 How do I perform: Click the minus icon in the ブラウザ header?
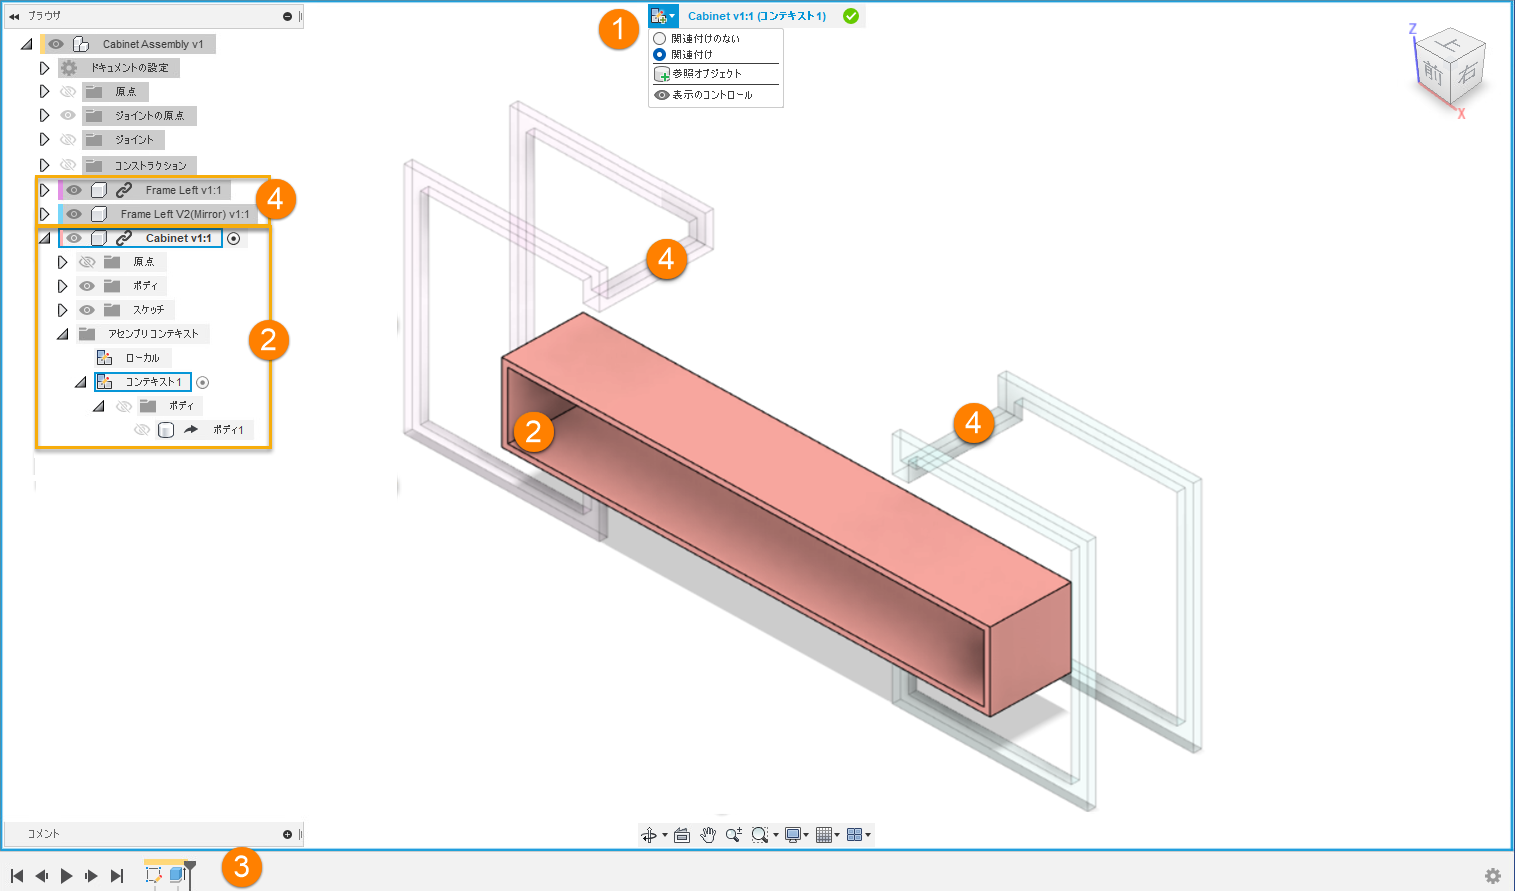coord(288,16)
